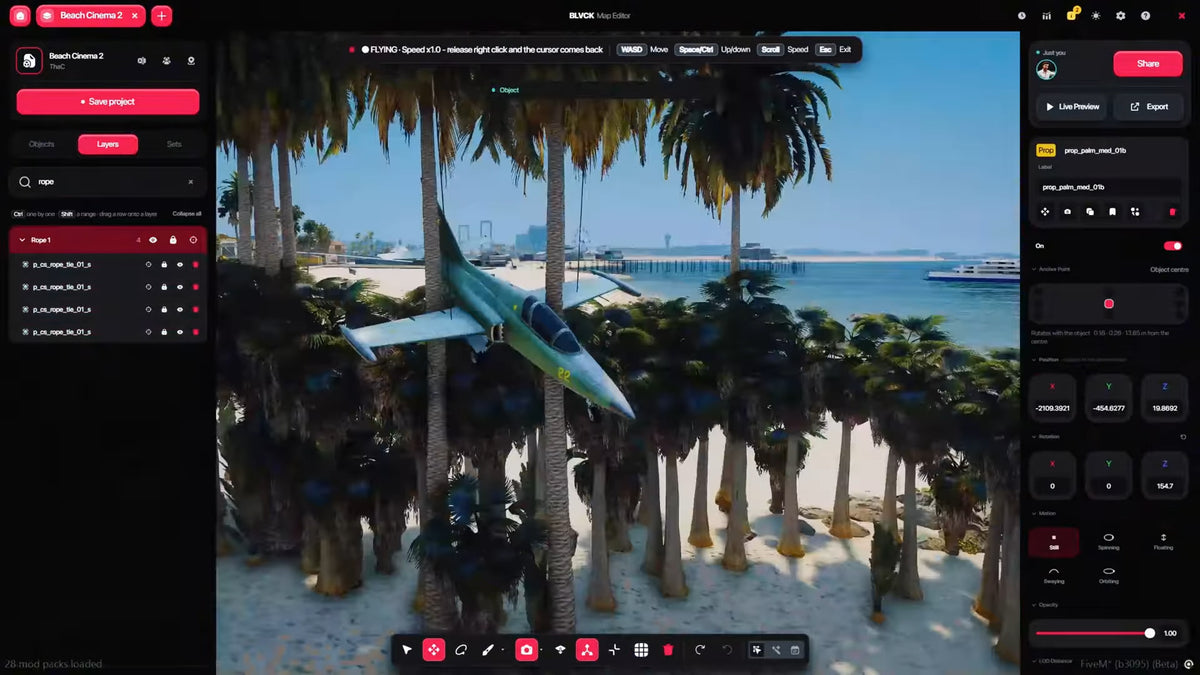Switch to the Objects tab
This screenshot has width=1200, height=675.
coord(42,144)
